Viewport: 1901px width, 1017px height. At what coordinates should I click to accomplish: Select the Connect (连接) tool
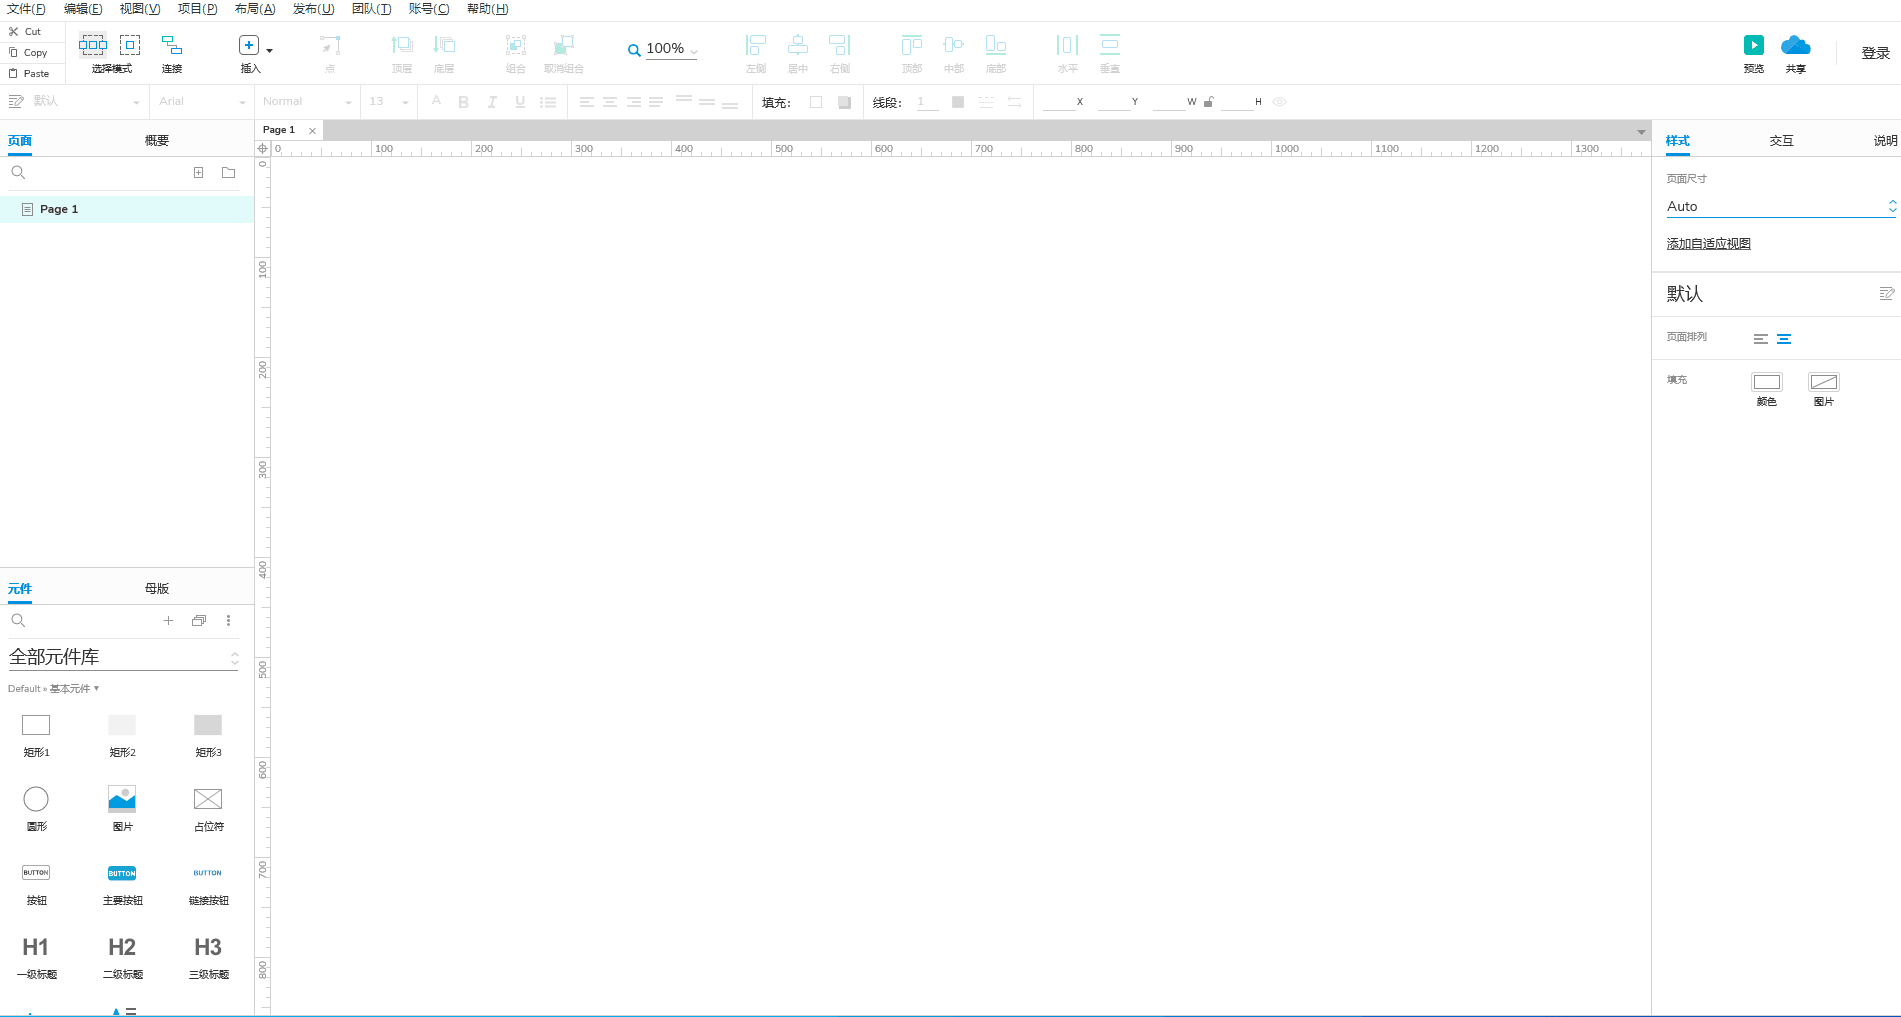tap(172, 46)
